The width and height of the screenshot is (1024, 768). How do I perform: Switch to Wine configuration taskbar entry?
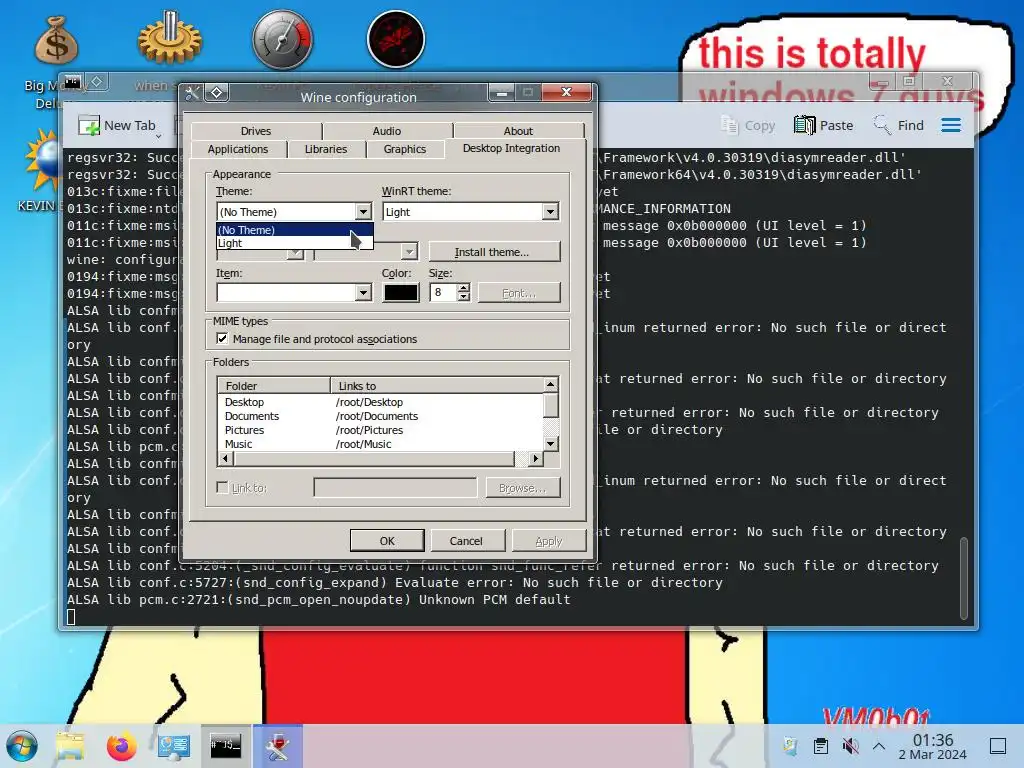click(278, 746)
